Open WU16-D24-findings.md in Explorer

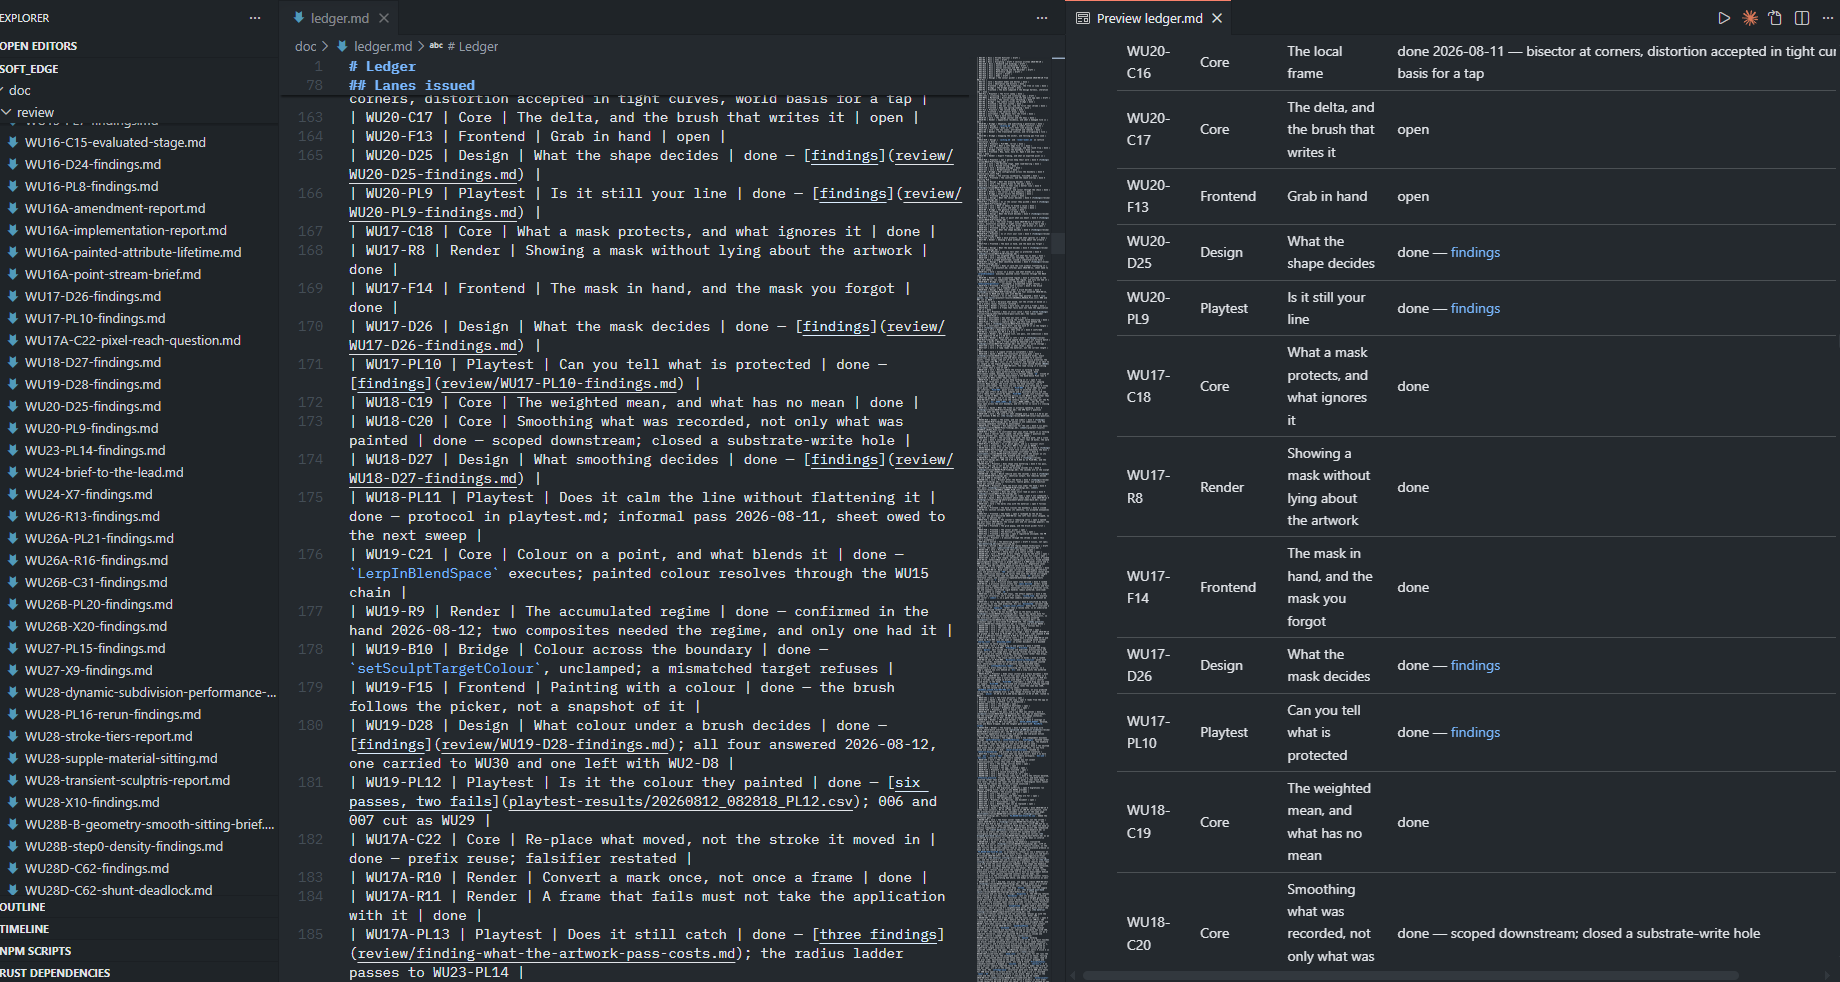point(93,164)
